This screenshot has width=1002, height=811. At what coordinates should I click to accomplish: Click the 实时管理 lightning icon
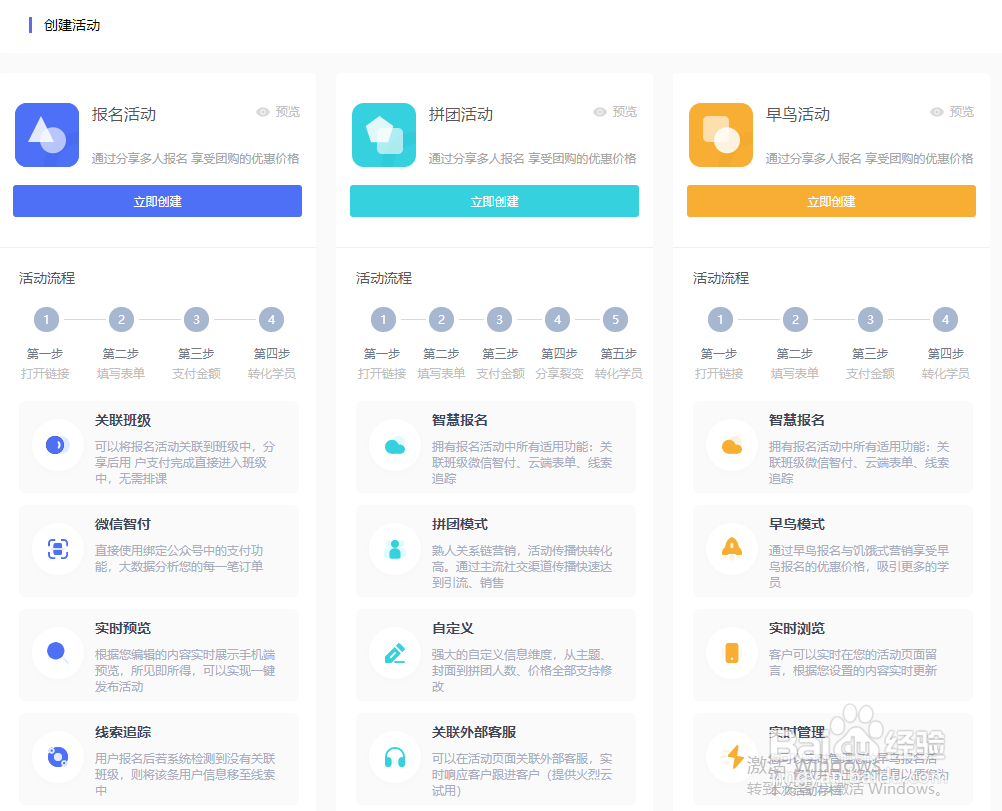point(731,755)
